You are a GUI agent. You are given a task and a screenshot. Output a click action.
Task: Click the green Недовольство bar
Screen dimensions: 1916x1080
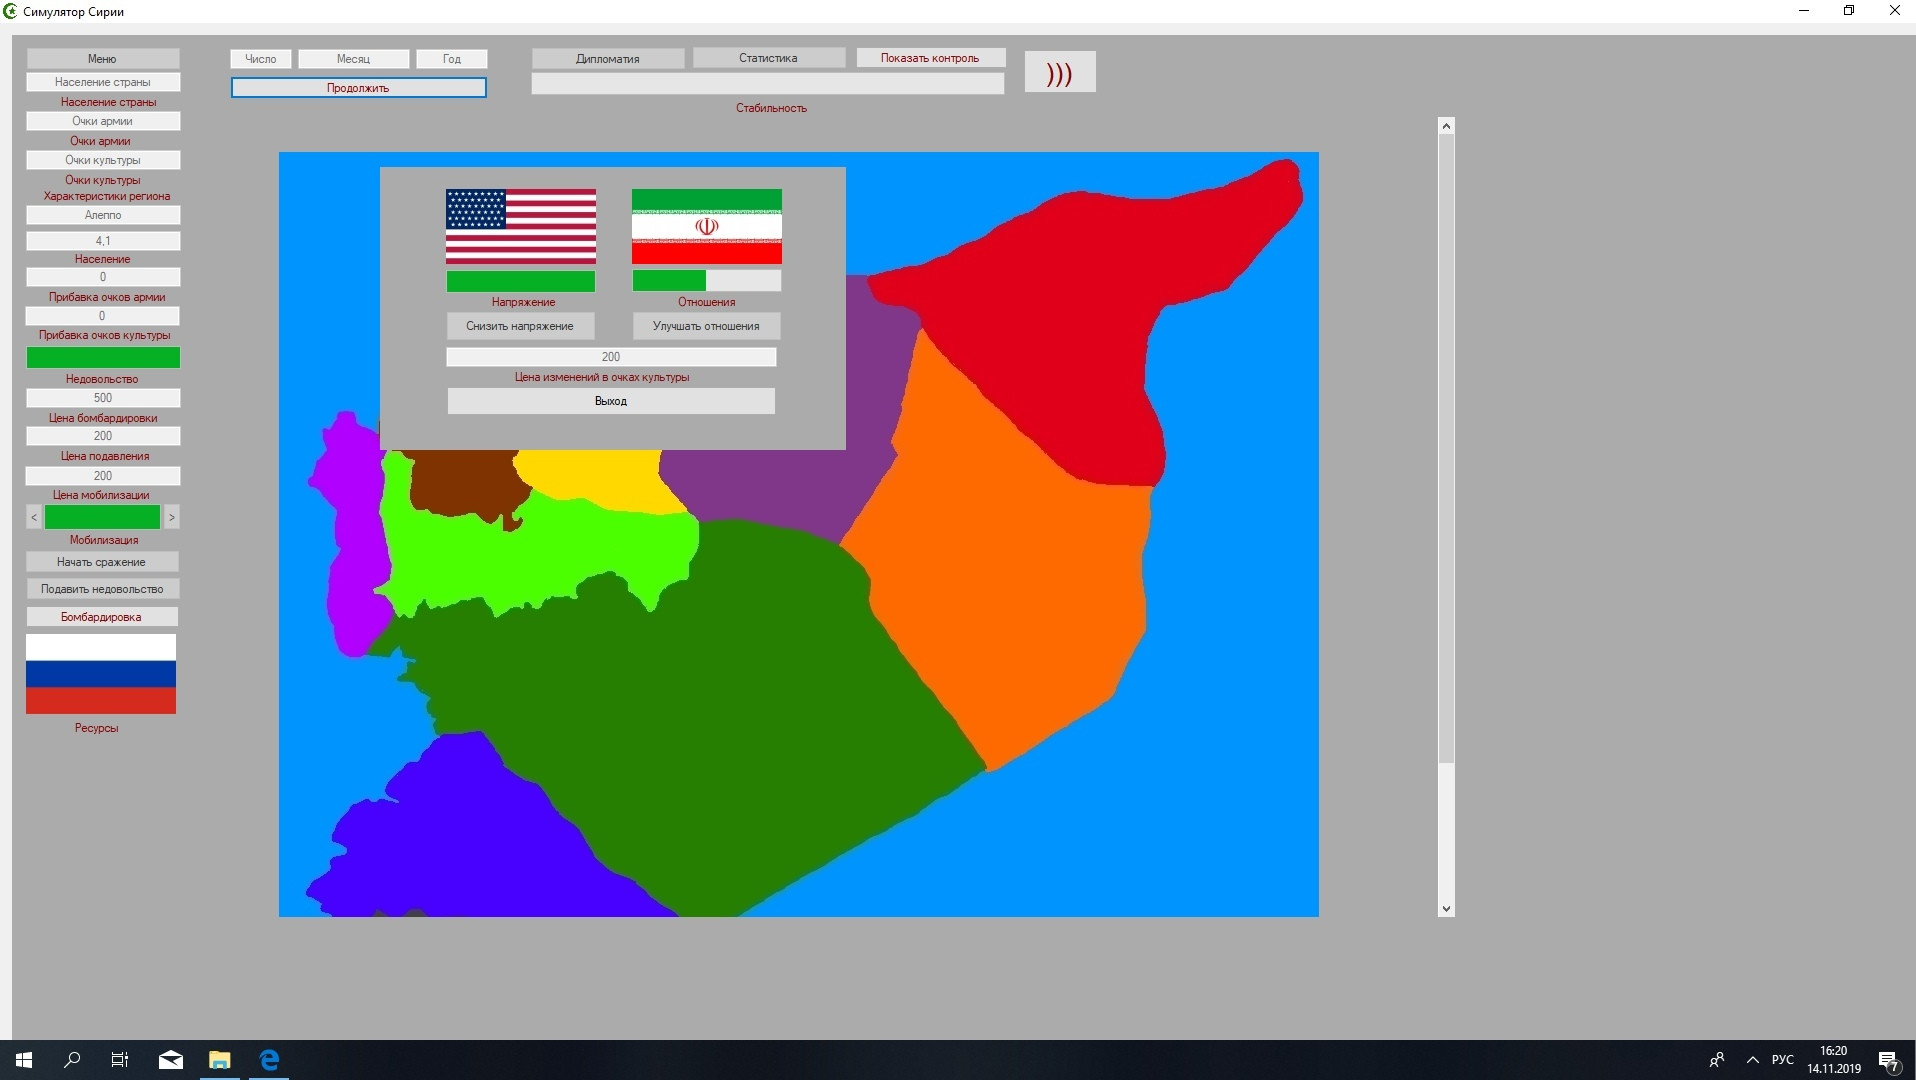point(103,358)
